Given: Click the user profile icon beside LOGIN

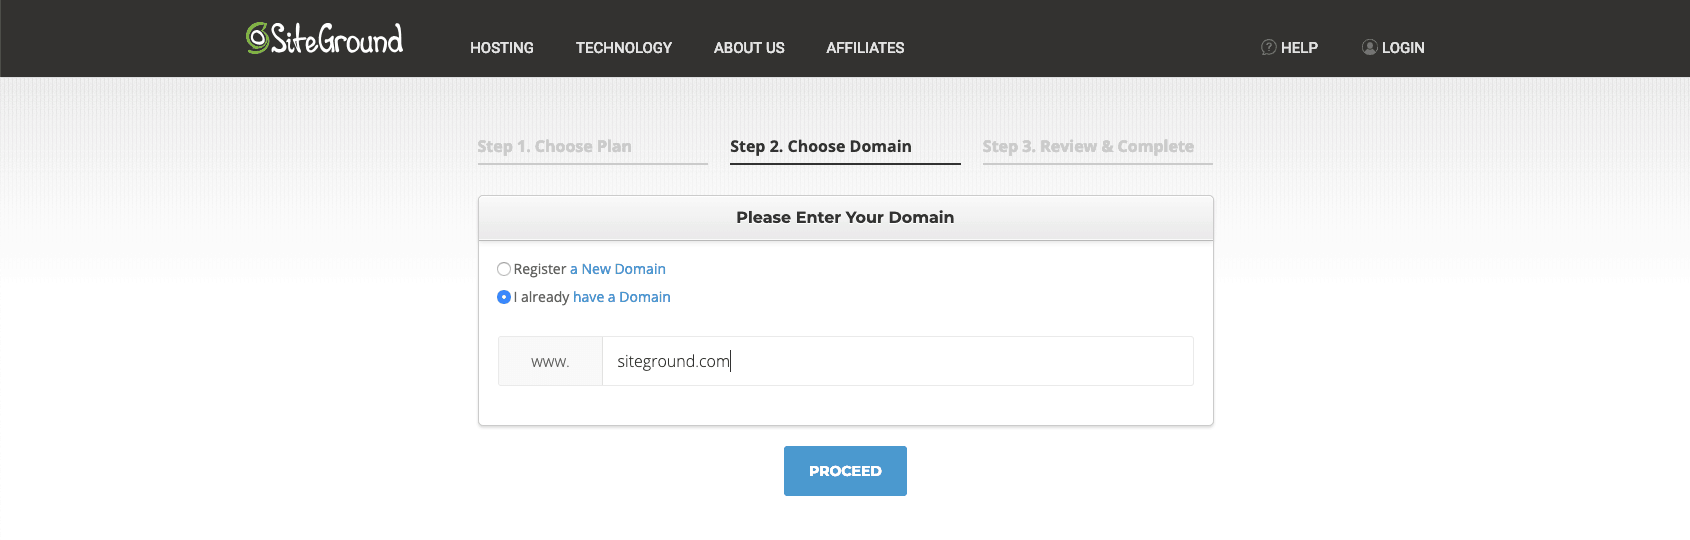Looking at the screenshot, I should pos(1369,47).
